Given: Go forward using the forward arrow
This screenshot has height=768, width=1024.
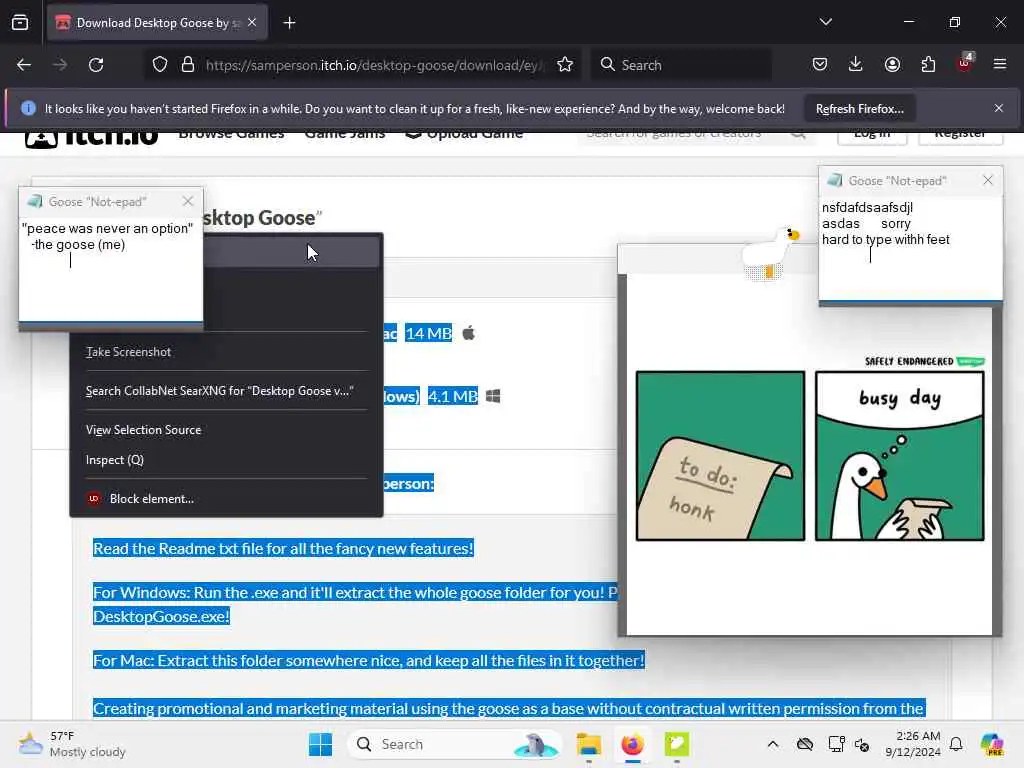Looking at the screenshot, I should click(60, 65).
